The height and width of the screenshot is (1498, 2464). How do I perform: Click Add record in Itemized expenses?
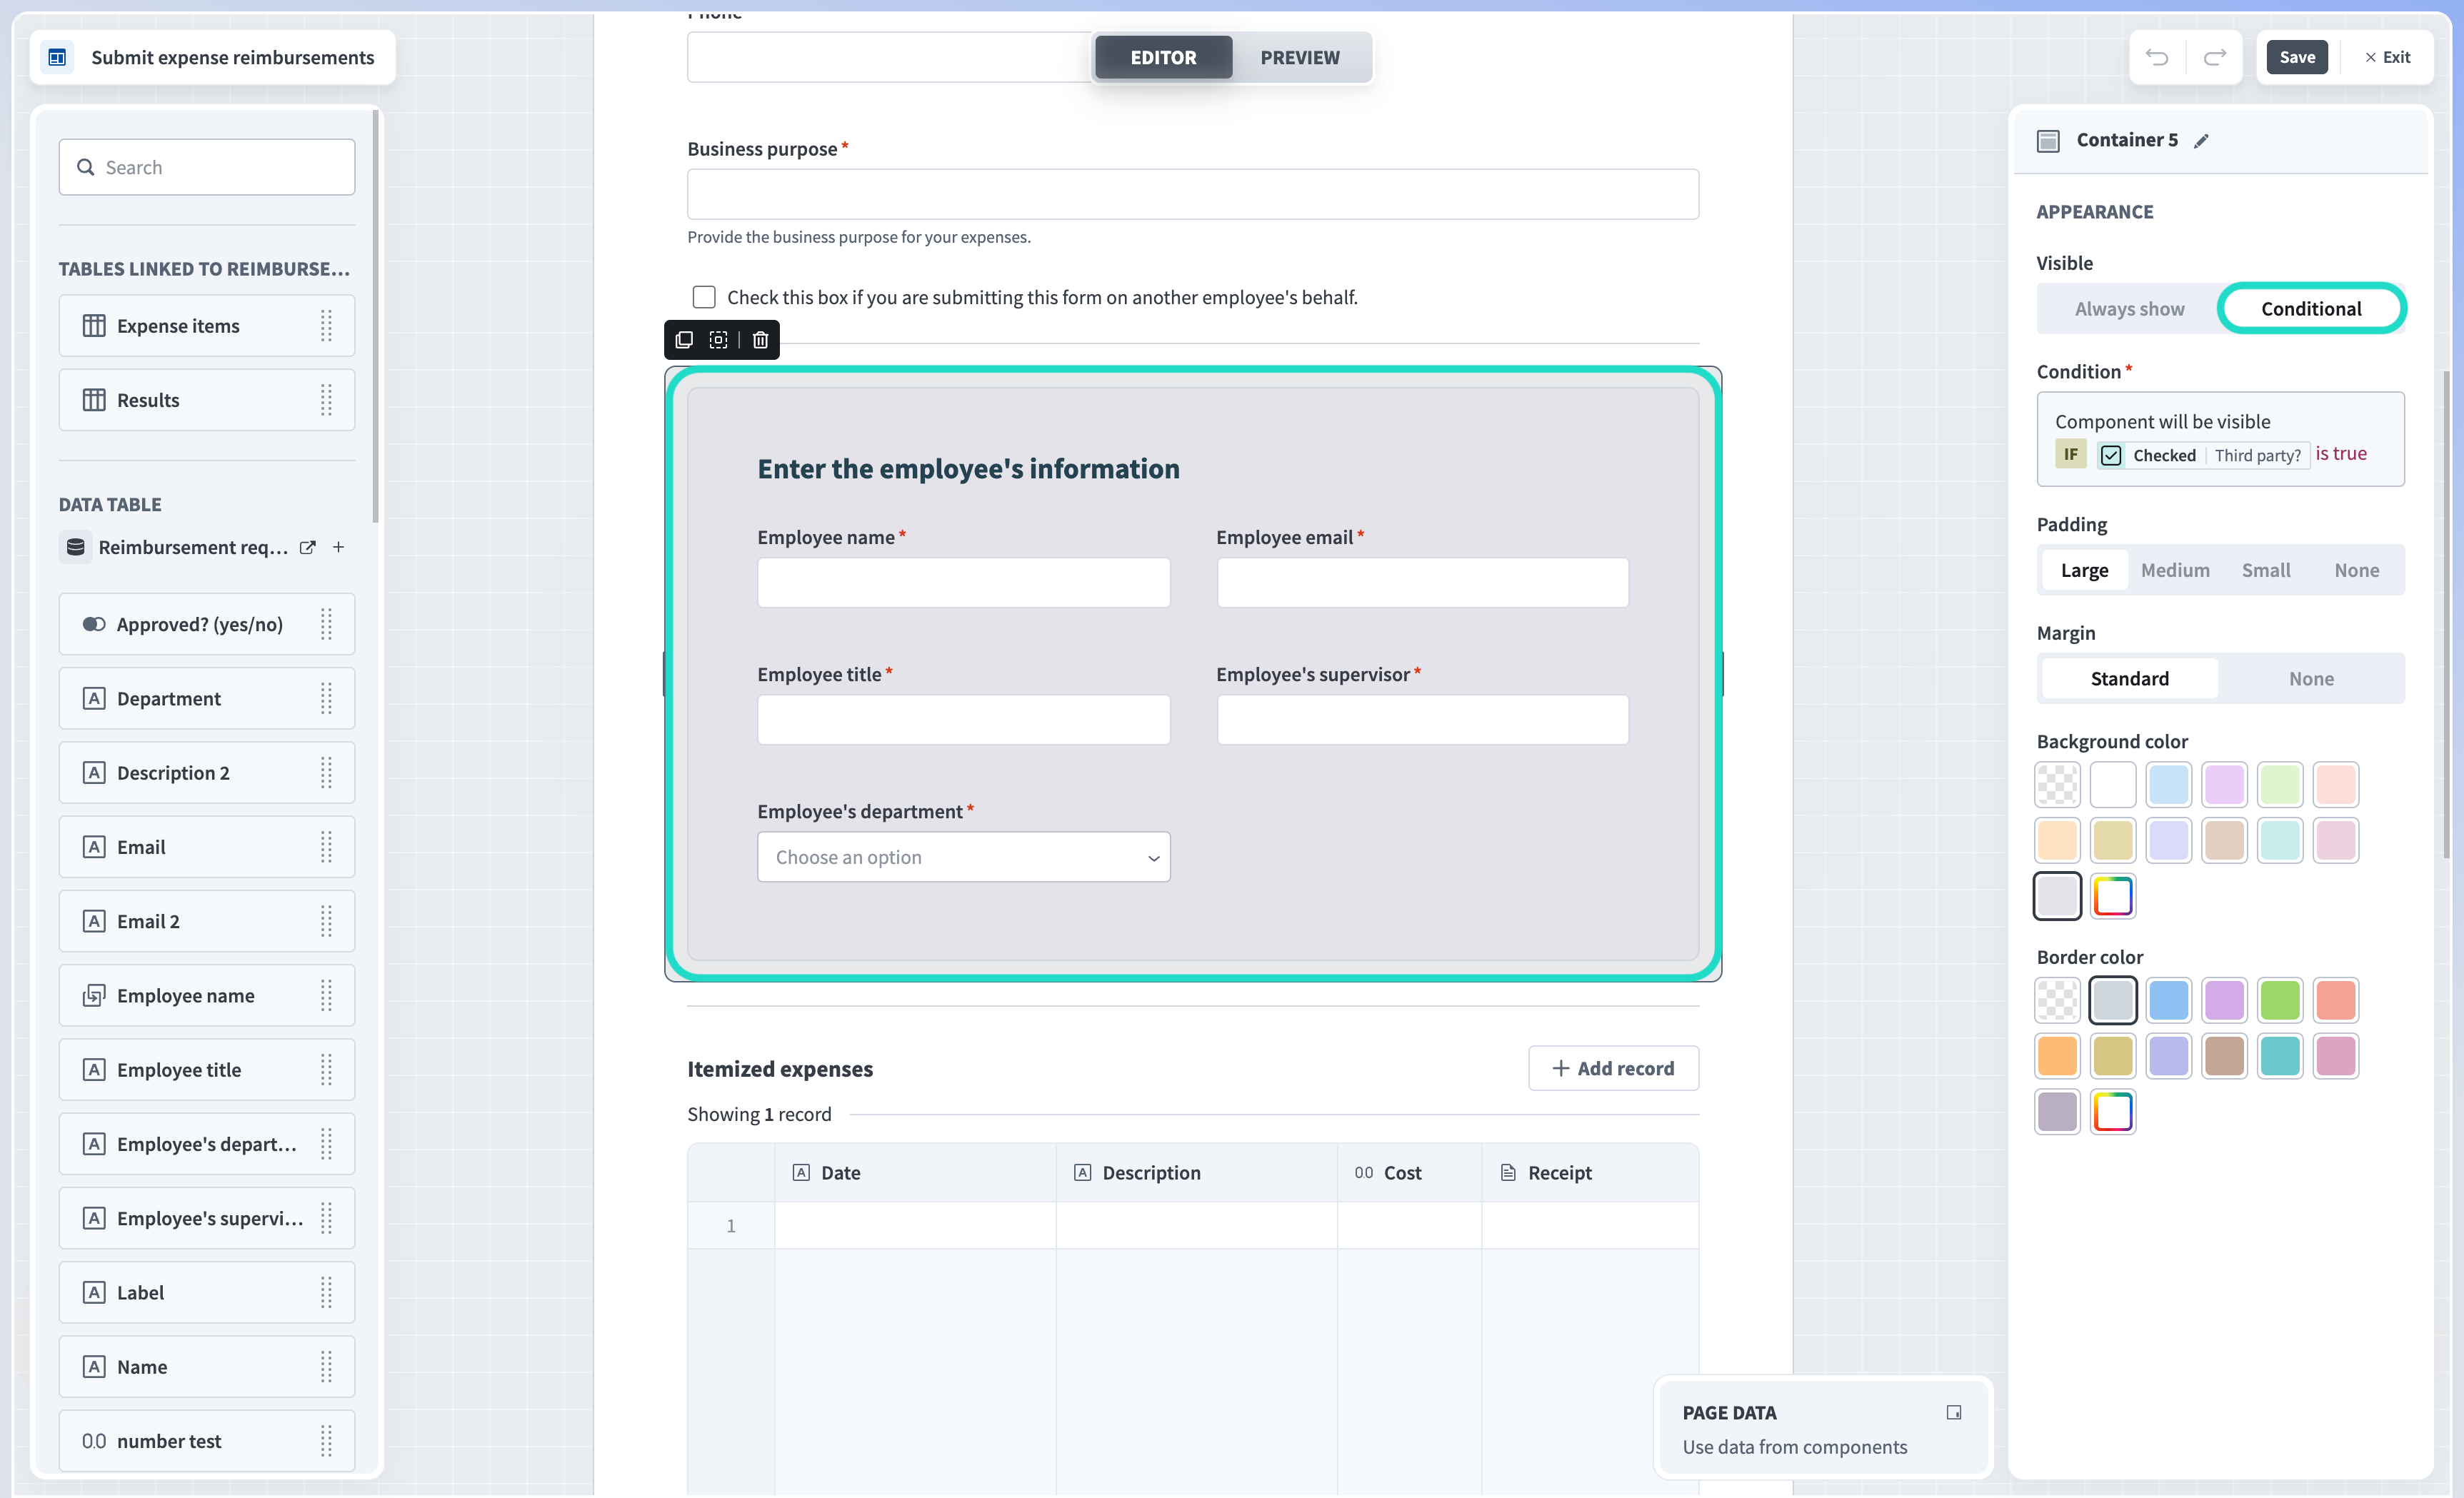point(1613,1068)
